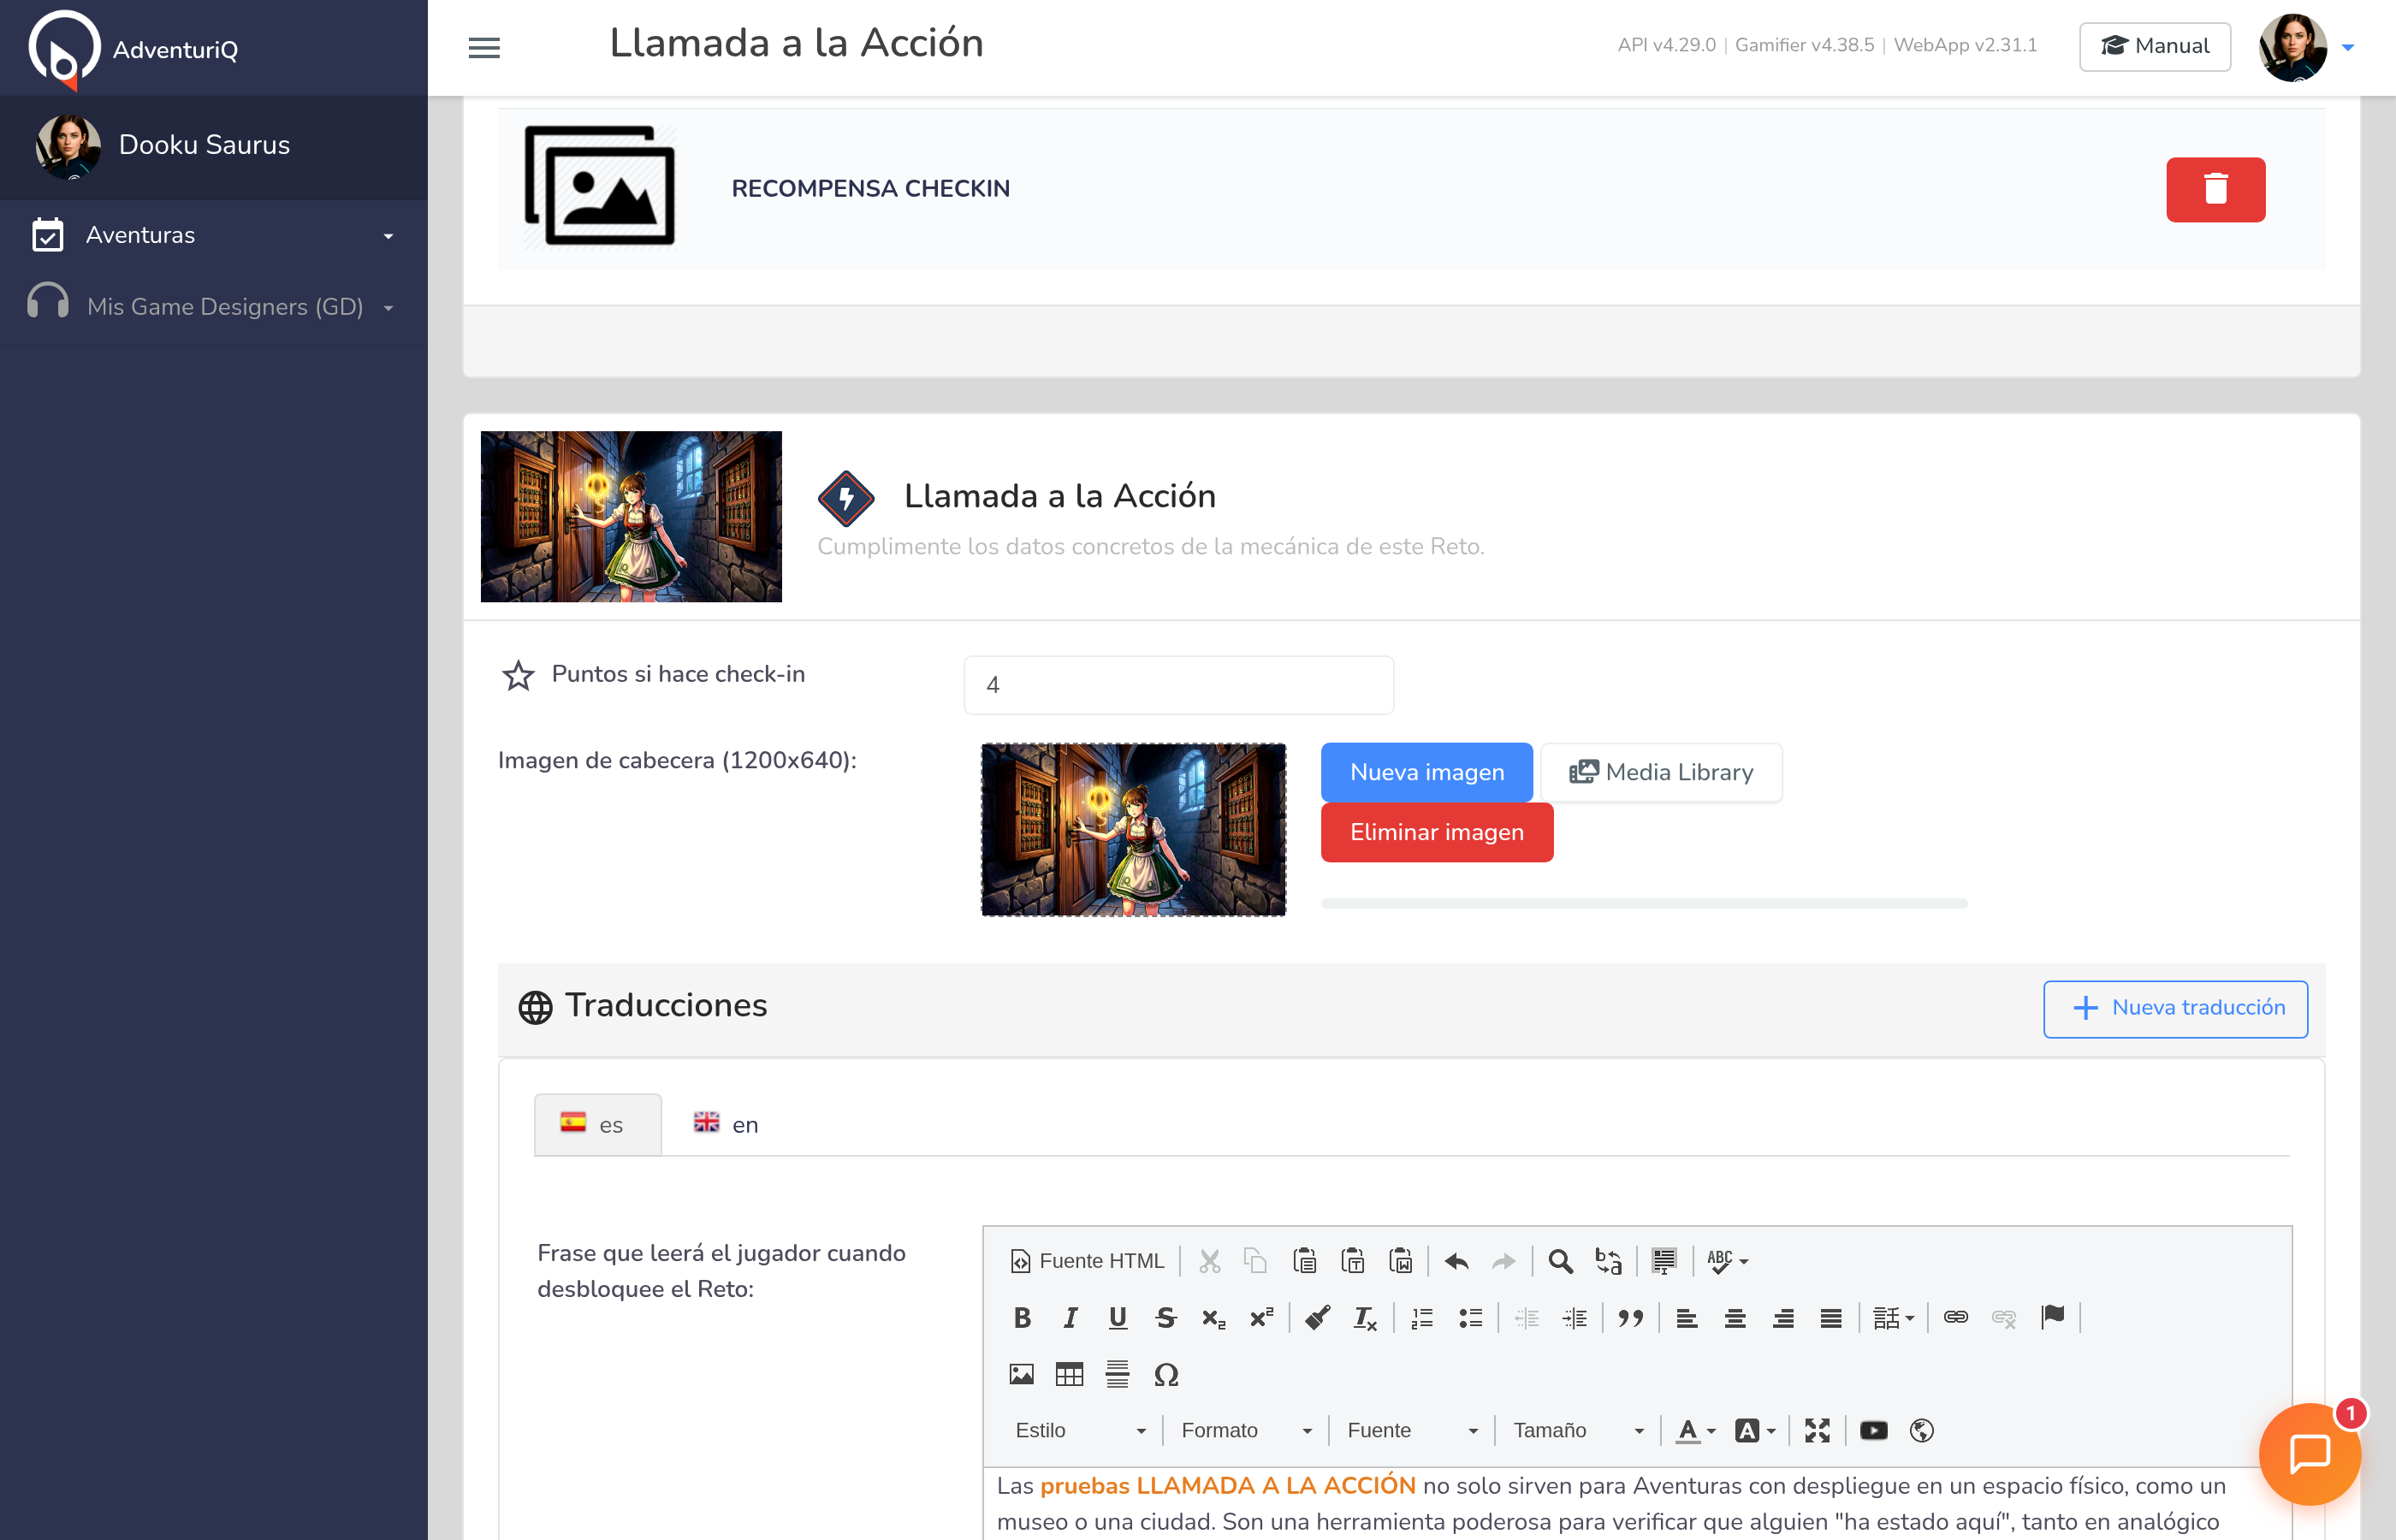
Task: Align text left in the editor
Action: tap(1687, 1318)
